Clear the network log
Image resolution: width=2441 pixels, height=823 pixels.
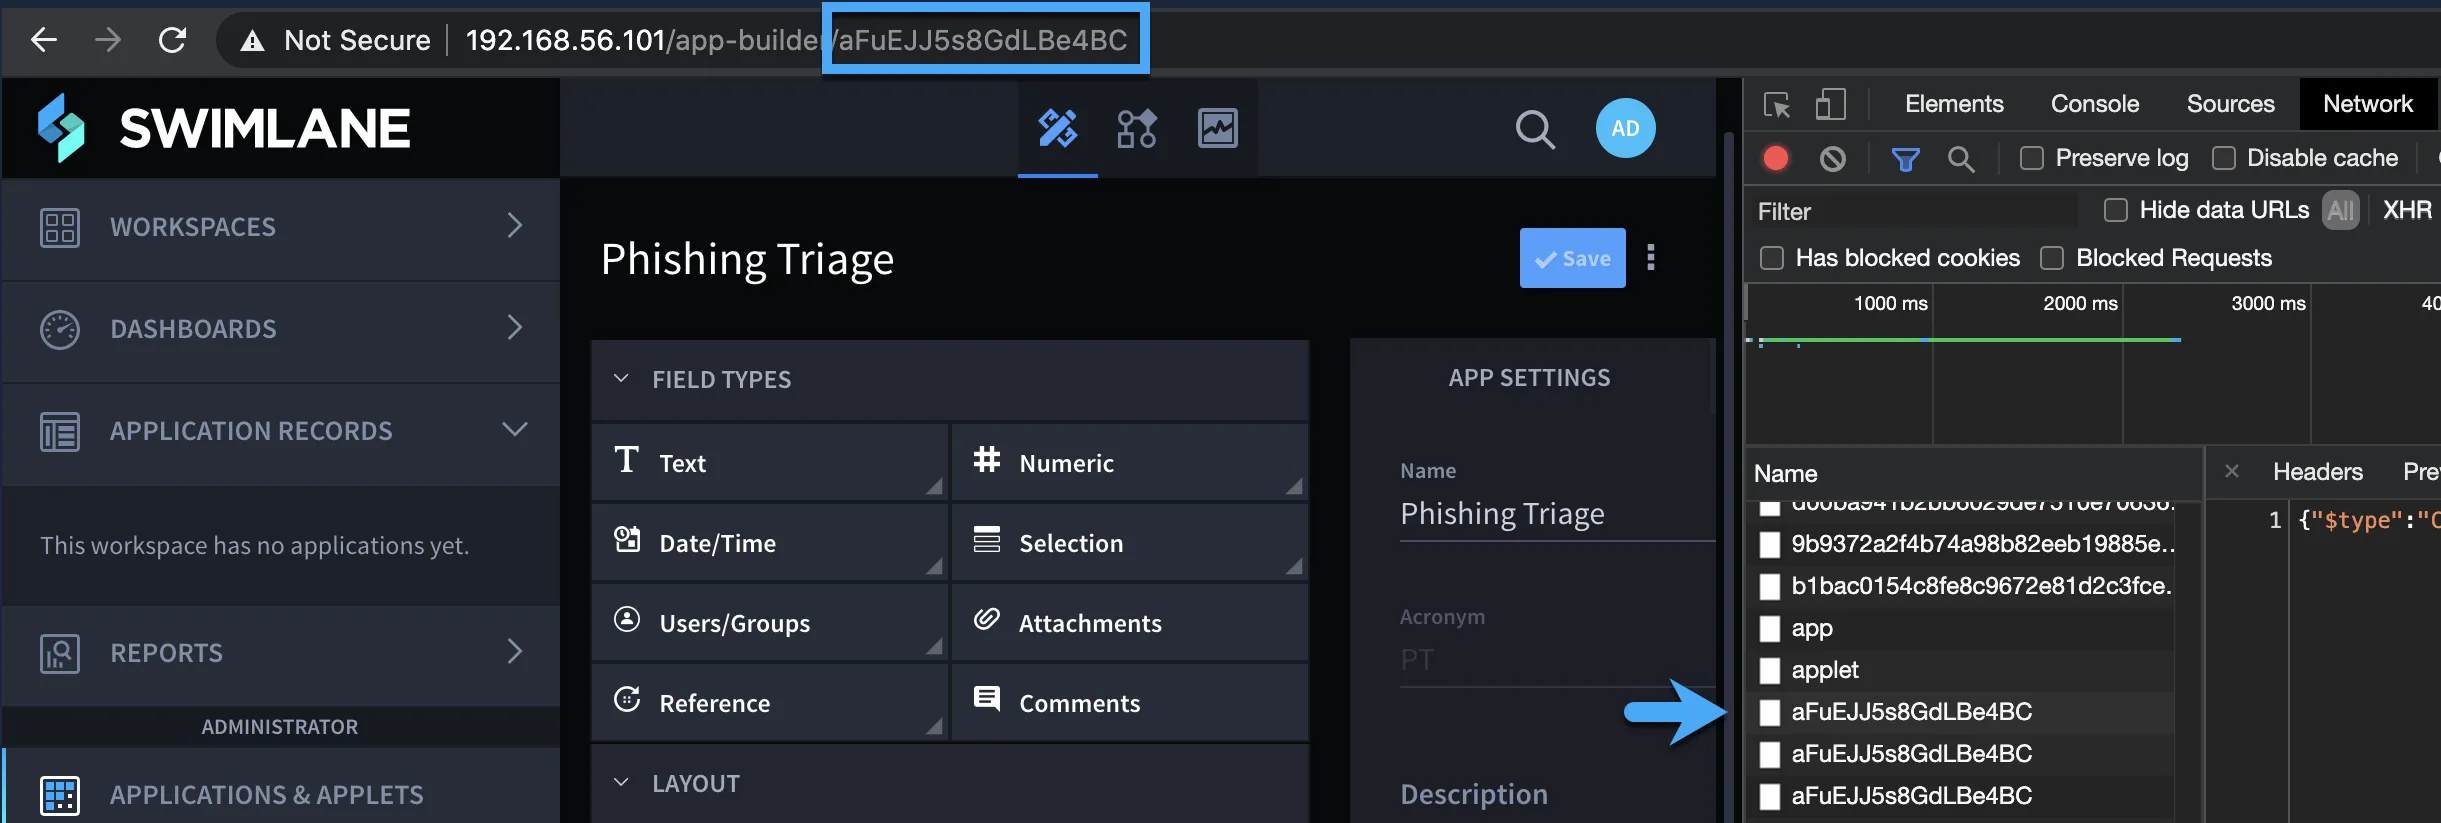(x=1832, y=158)
